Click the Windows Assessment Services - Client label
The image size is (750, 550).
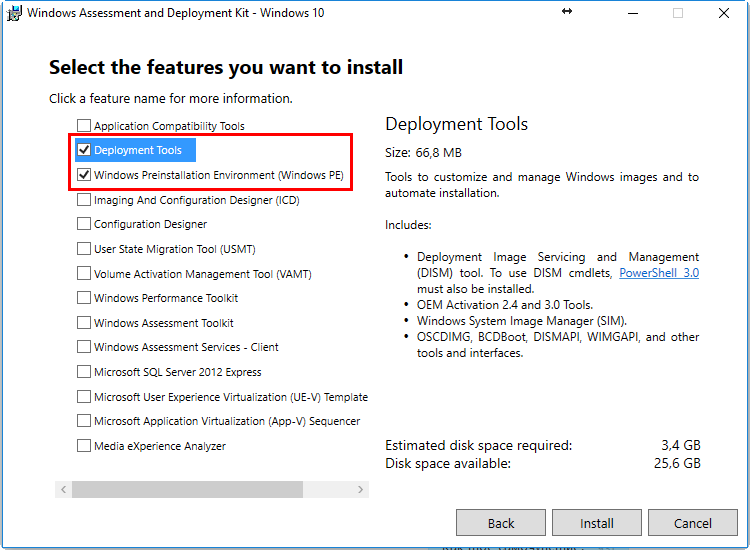186,348
